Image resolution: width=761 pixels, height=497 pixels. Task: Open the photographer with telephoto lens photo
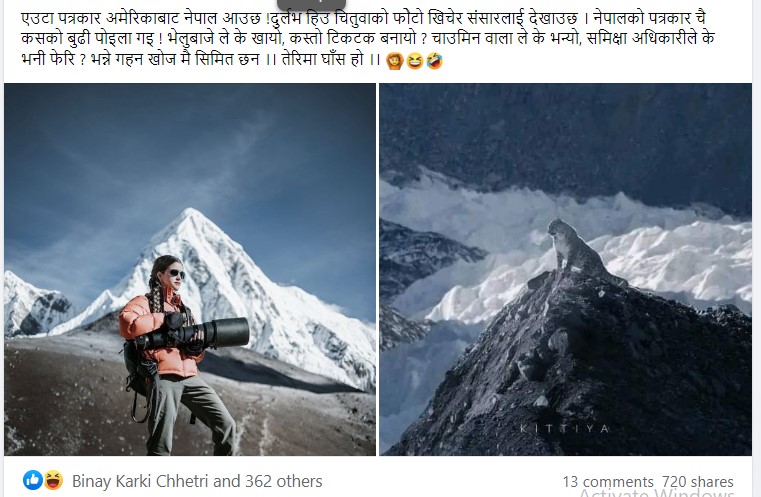pos(190,269)
